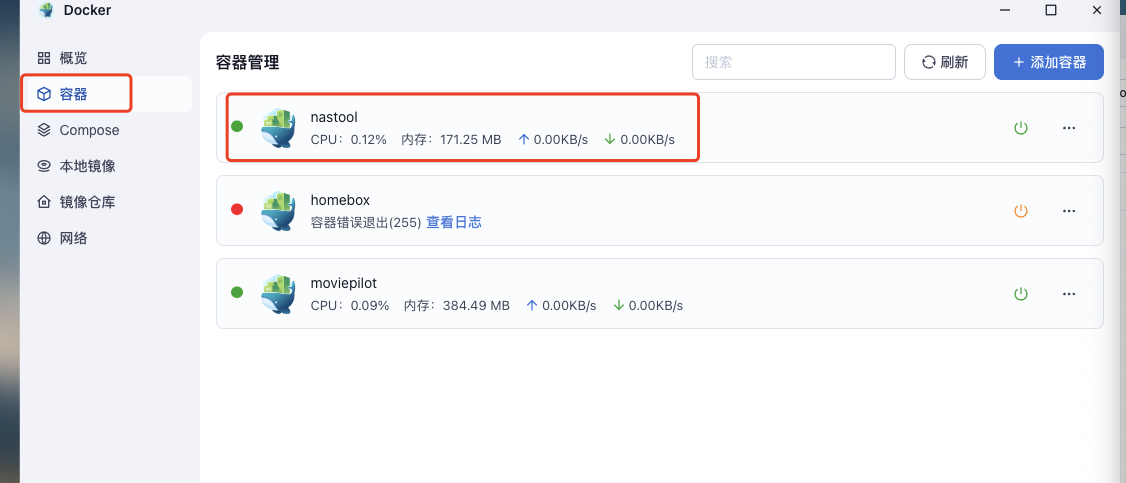Viewport: 1126px width, 483px height.
Task: Click moviepilot upload speed arrow
Action: pyautogui.click(x=532, y=305)
